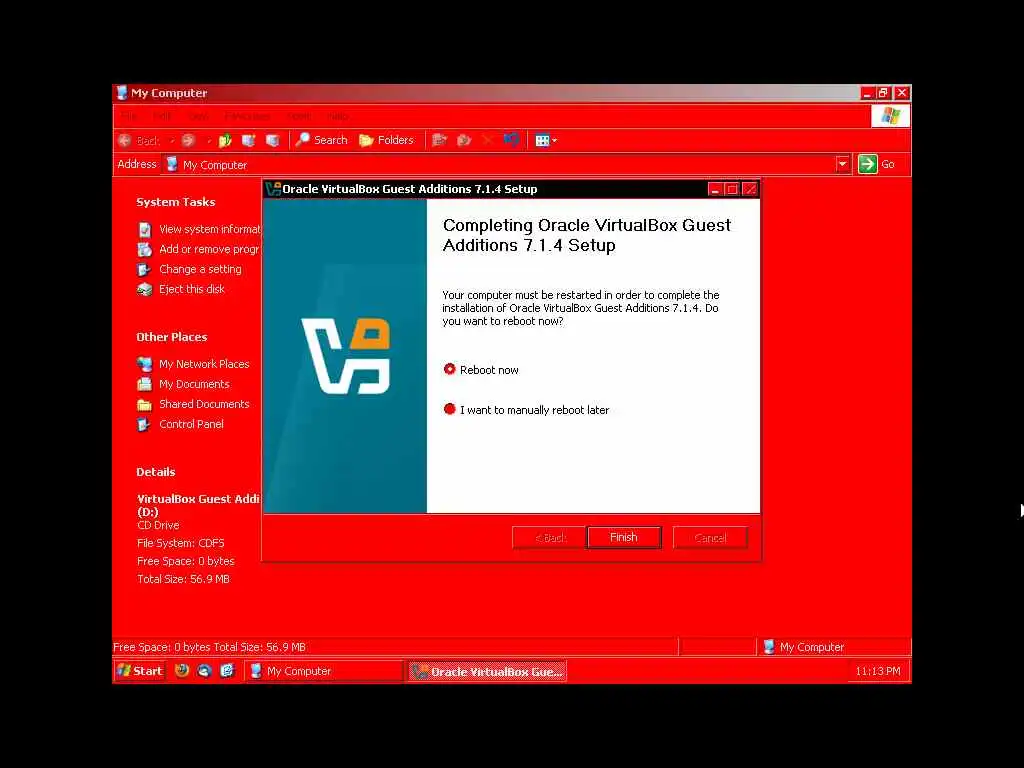
Task: Open the Edit menu in My Computer
Action: pyautogui.click(x=162, y=116)
